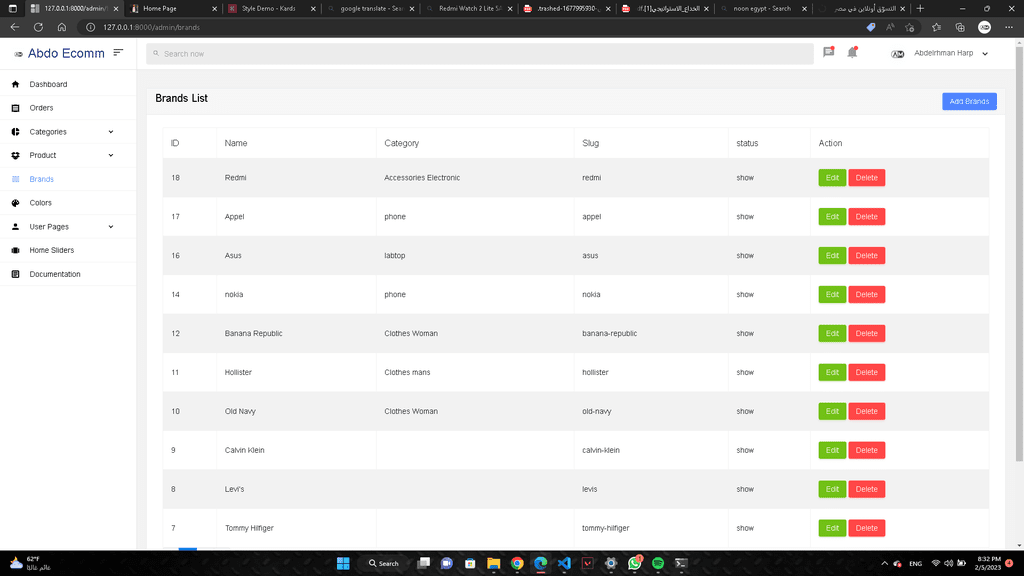This screenshot has width=1024, height=576.
Task: Delete the Tommy Hilfiger brand
Action: click(867, 528)
